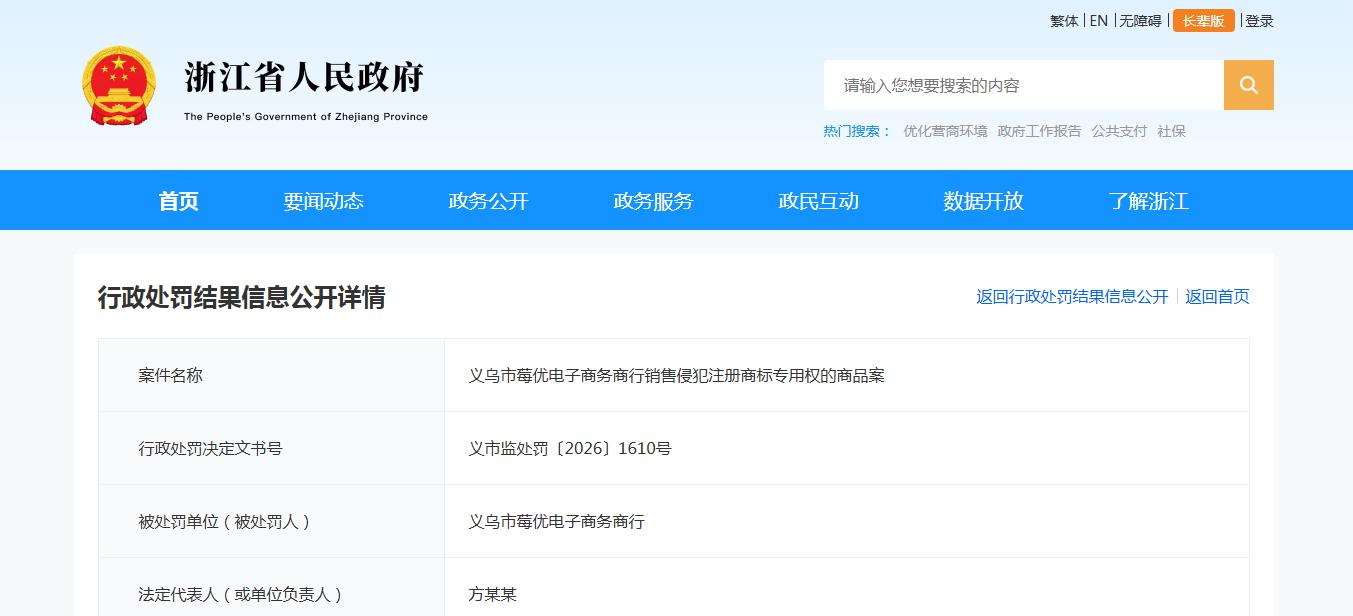1353x616 pixels.
Task: Switch to traditional Chinese via 繁体
Action: [x=1064, y=21]
